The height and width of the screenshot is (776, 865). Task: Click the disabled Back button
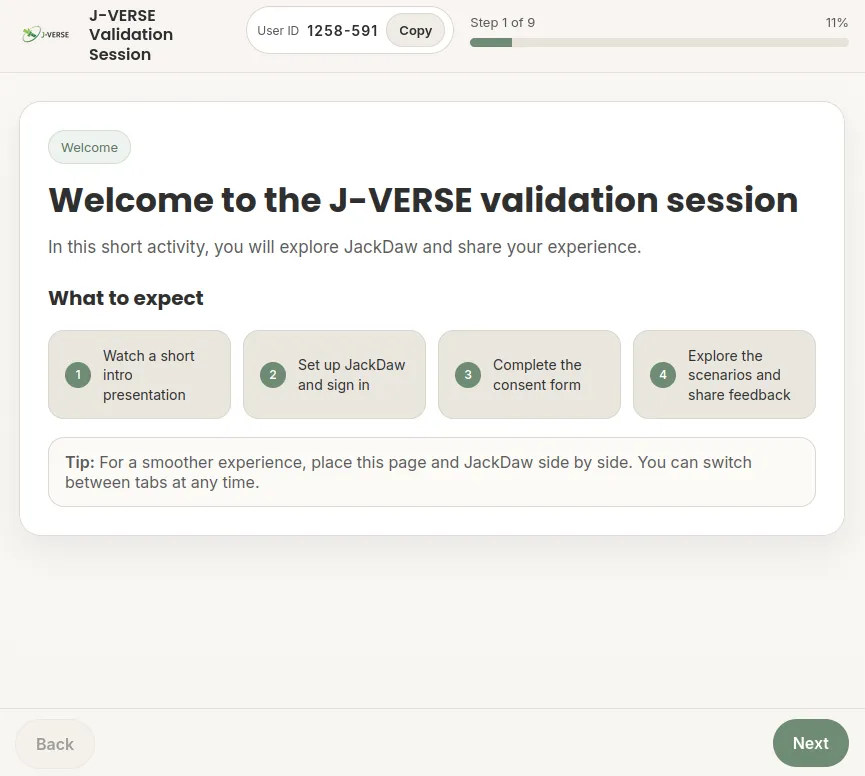(55, 744)
